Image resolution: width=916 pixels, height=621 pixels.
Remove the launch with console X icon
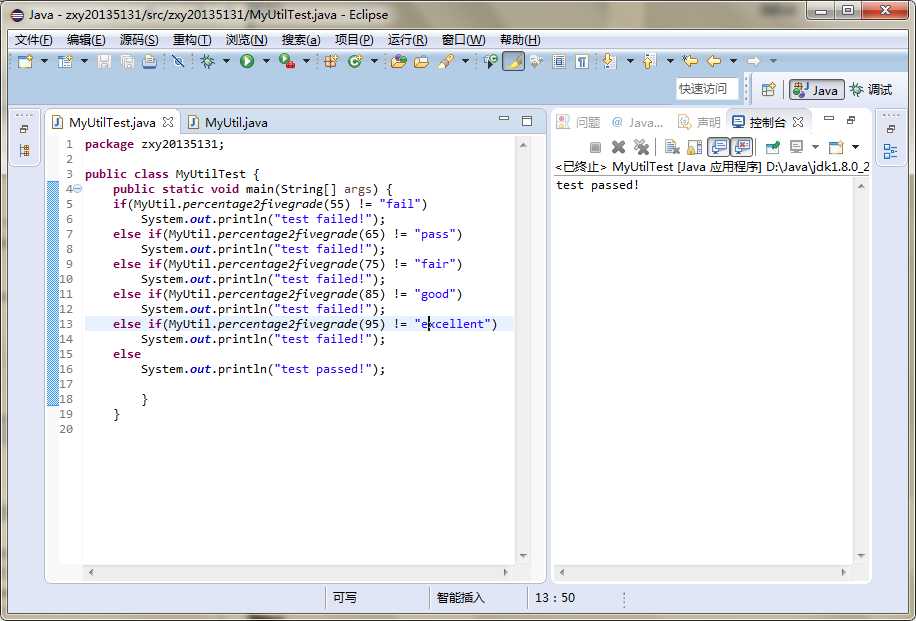[618, 147]
